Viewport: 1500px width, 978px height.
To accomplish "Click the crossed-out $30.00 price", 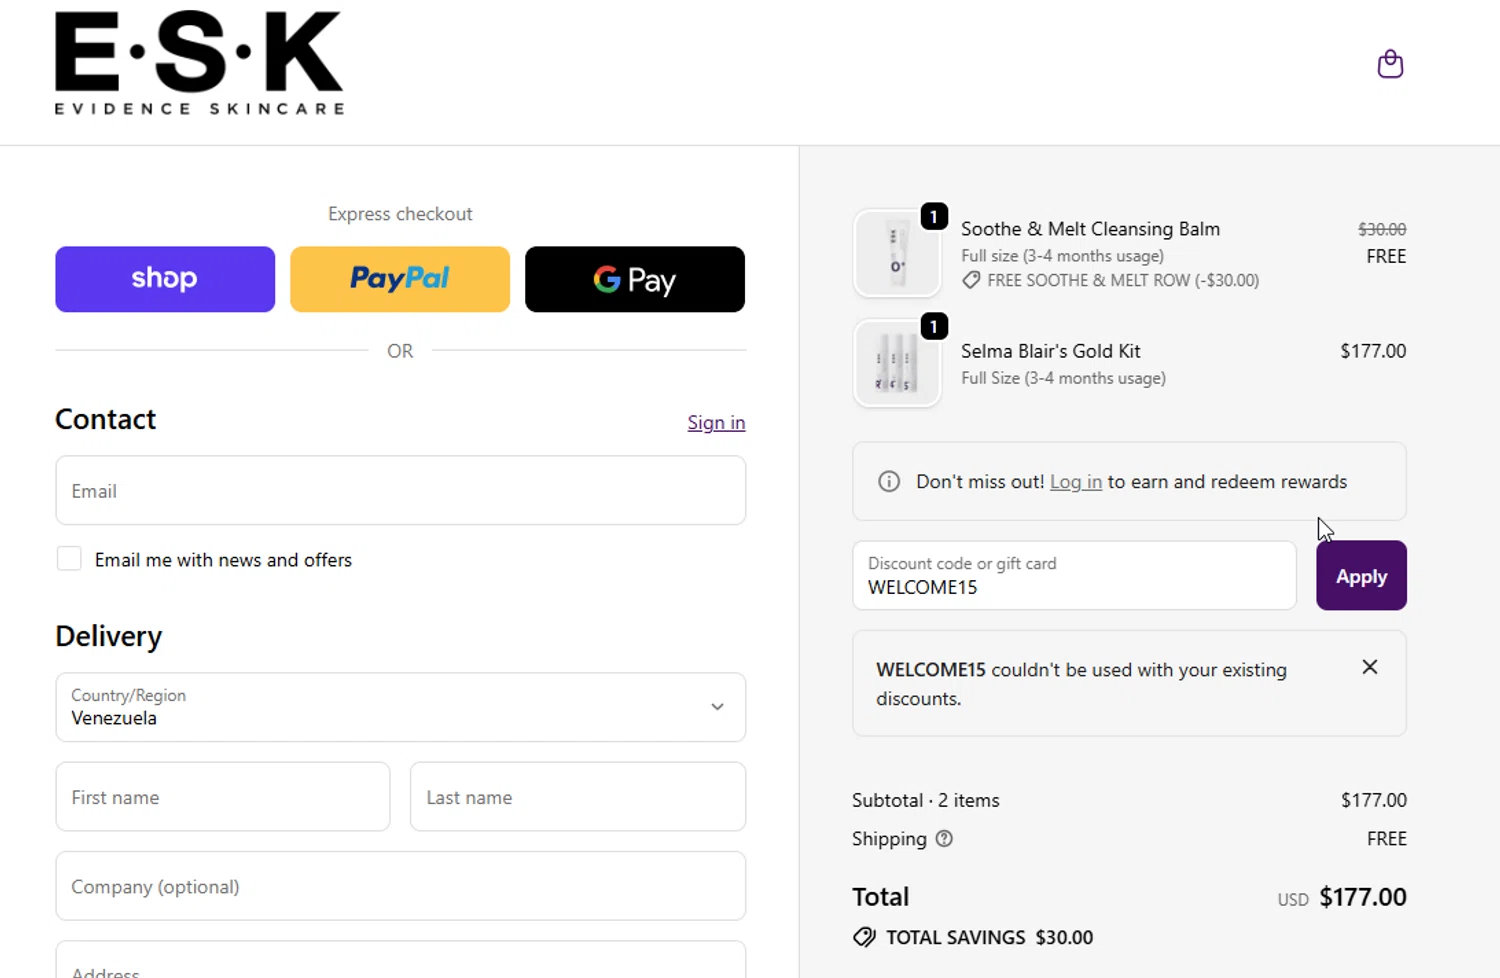I will point(1382,229).
